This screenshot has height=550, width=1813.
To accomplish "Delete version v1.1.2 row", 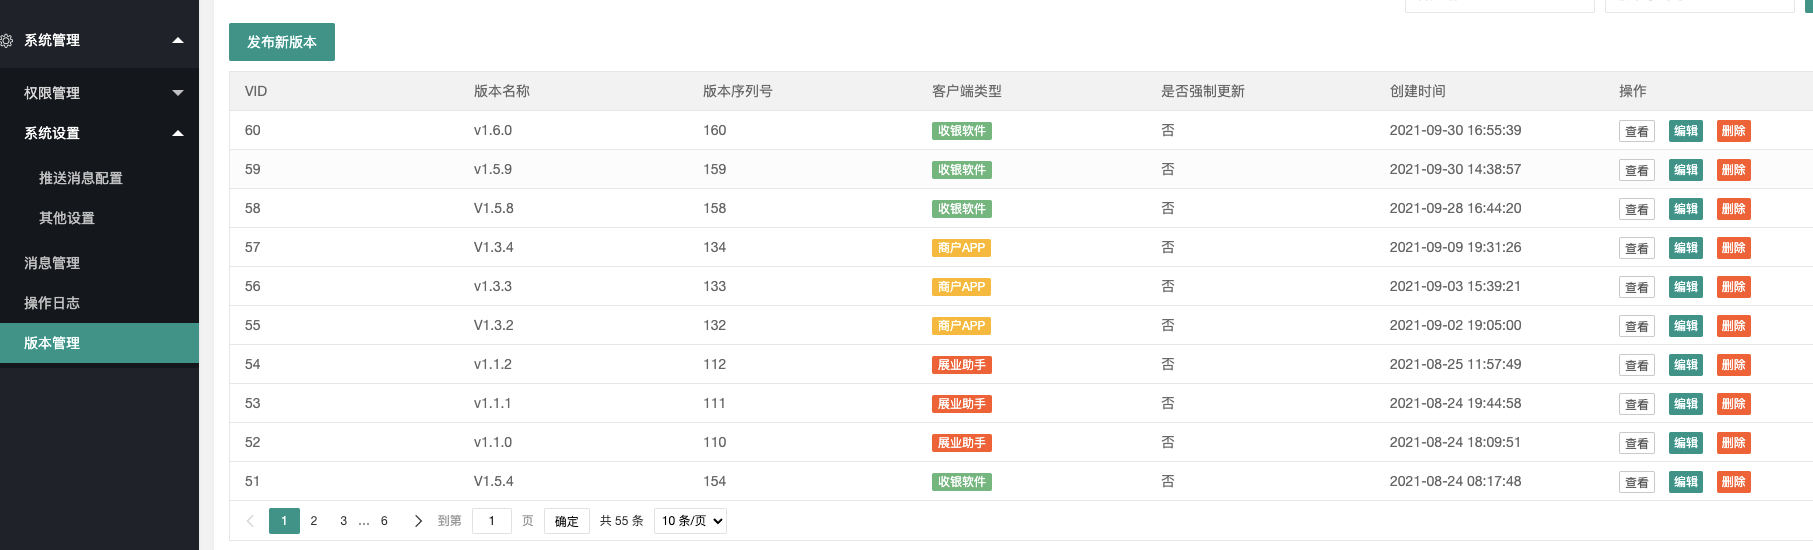I will click(1734, 365).
